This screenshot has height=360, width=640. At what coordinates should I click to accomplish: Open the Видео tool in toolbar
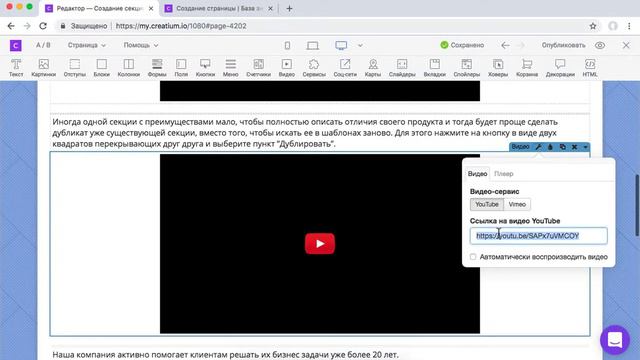point(287,68)
